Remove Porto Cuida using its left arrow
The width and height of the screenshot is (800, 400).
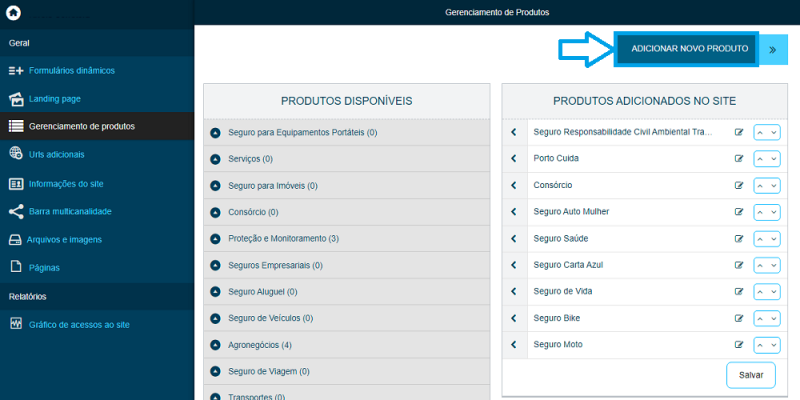tap(514, 159)
